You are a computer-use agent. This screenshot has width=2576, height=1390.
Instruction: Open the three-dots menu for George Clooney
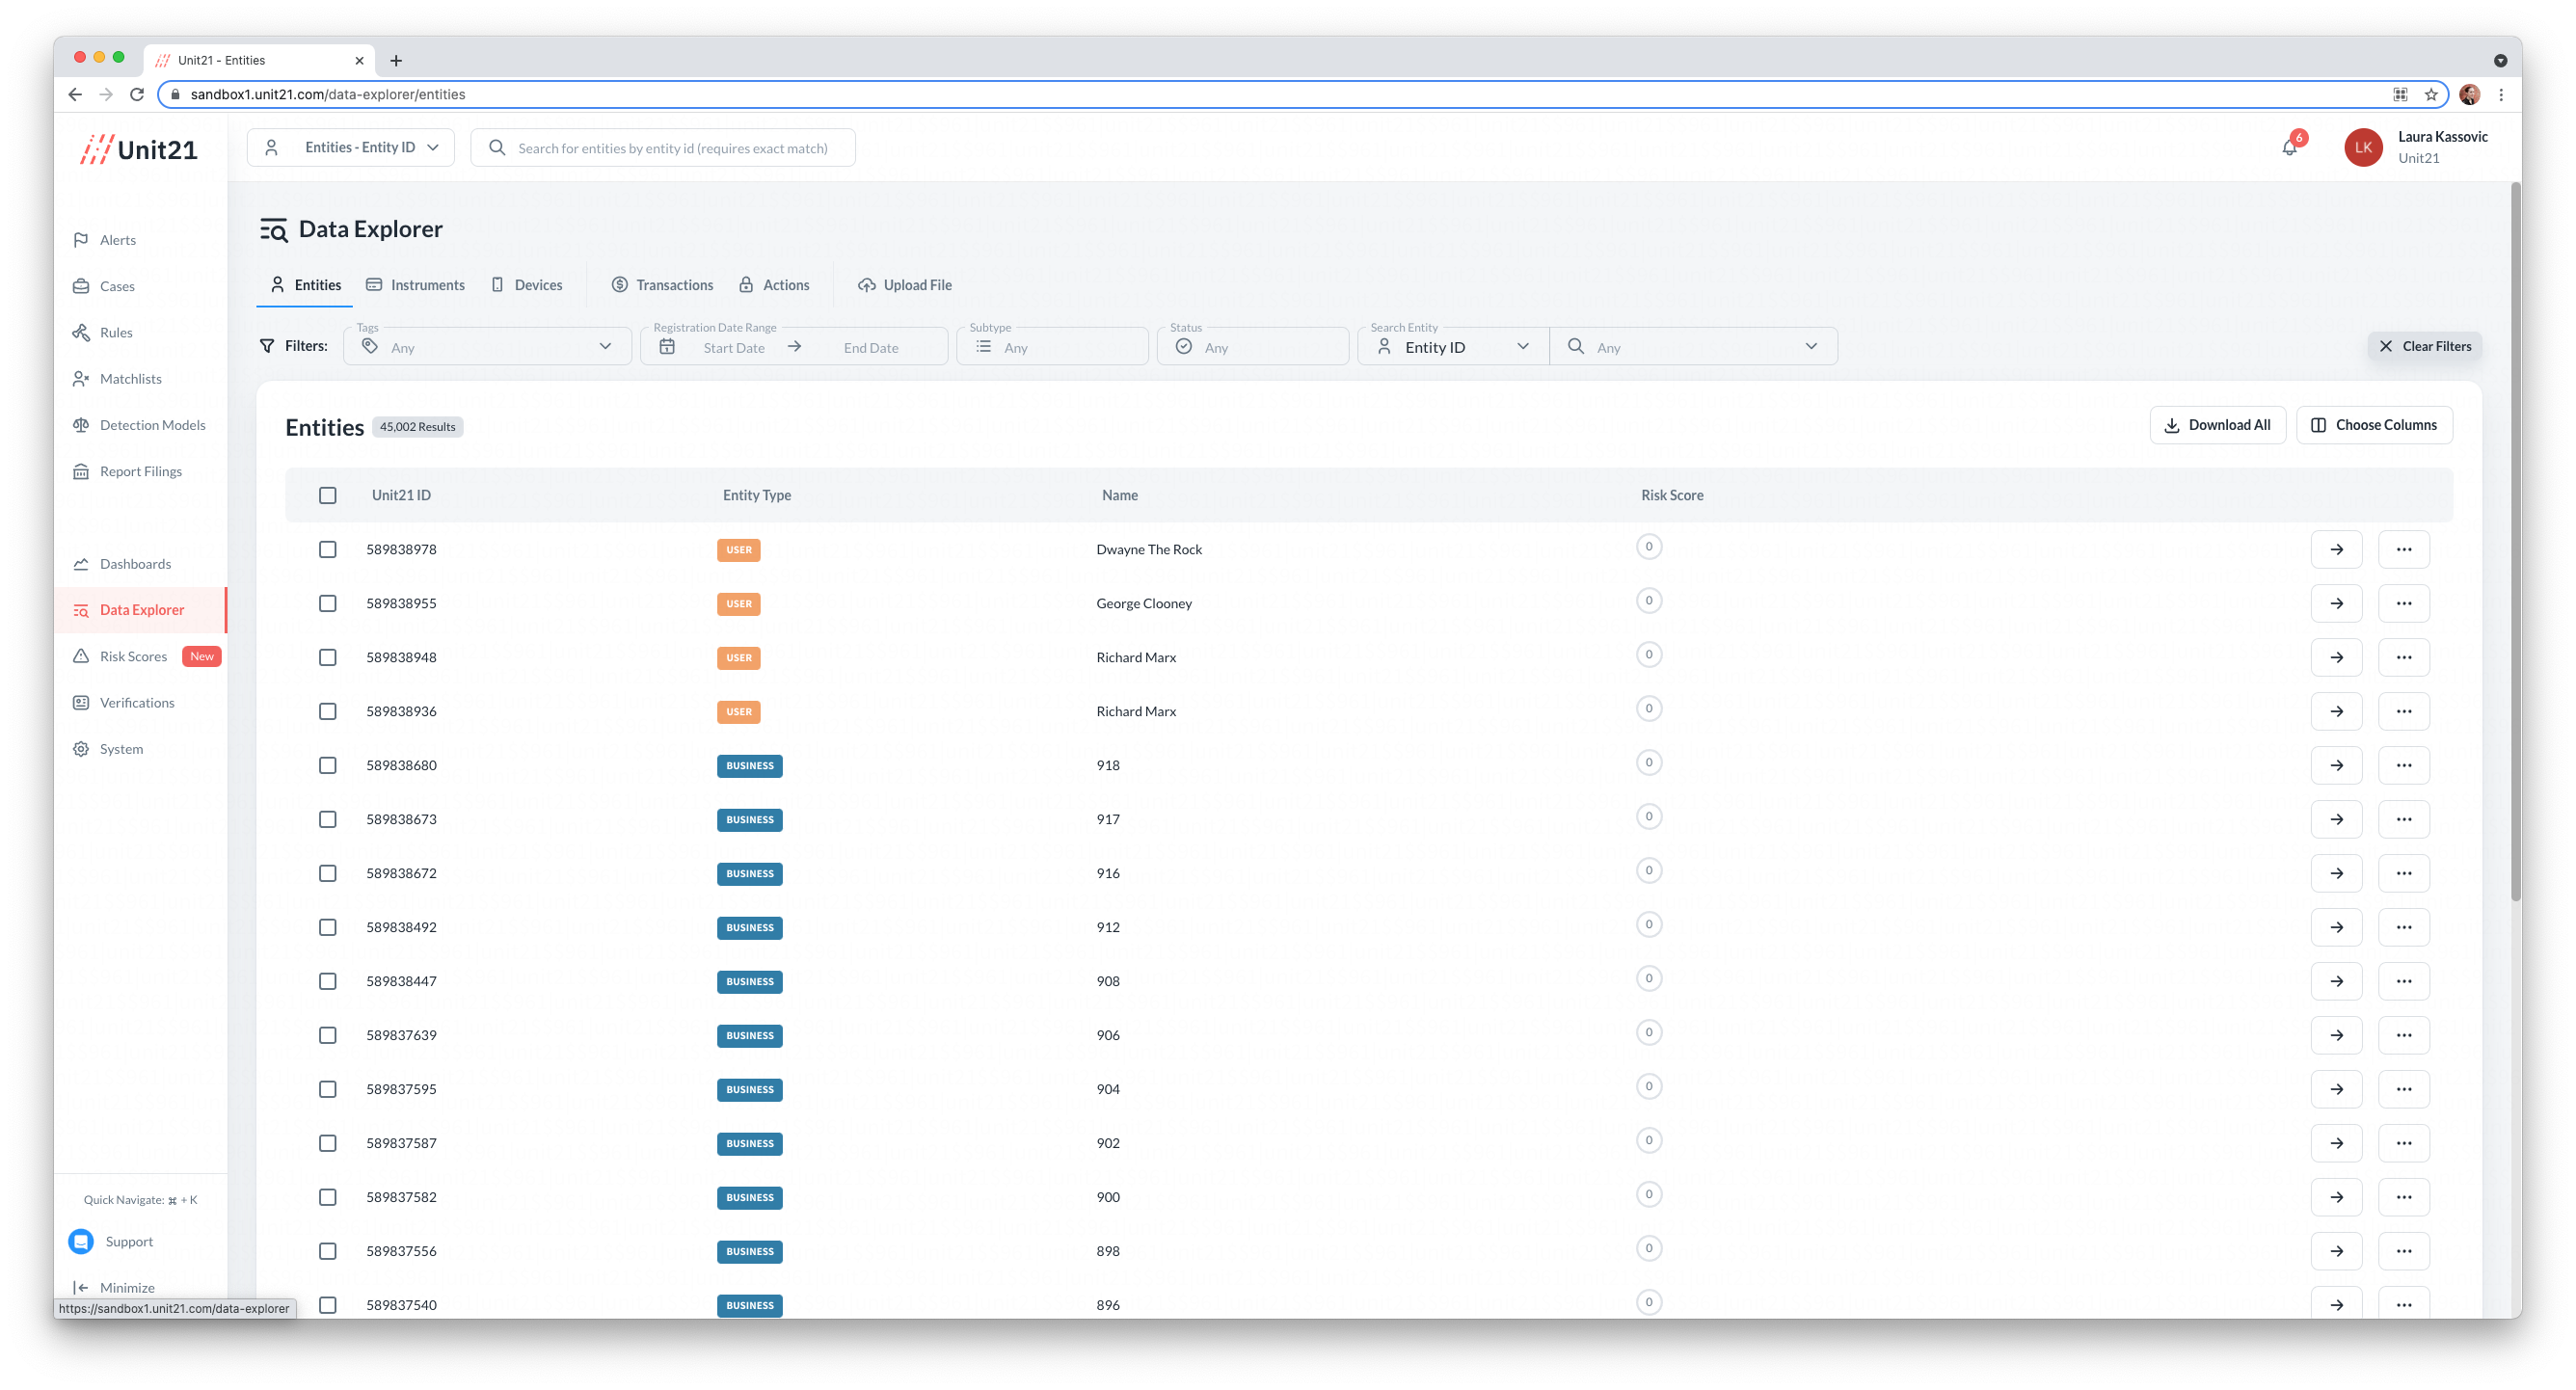(x=2403, y=603)
